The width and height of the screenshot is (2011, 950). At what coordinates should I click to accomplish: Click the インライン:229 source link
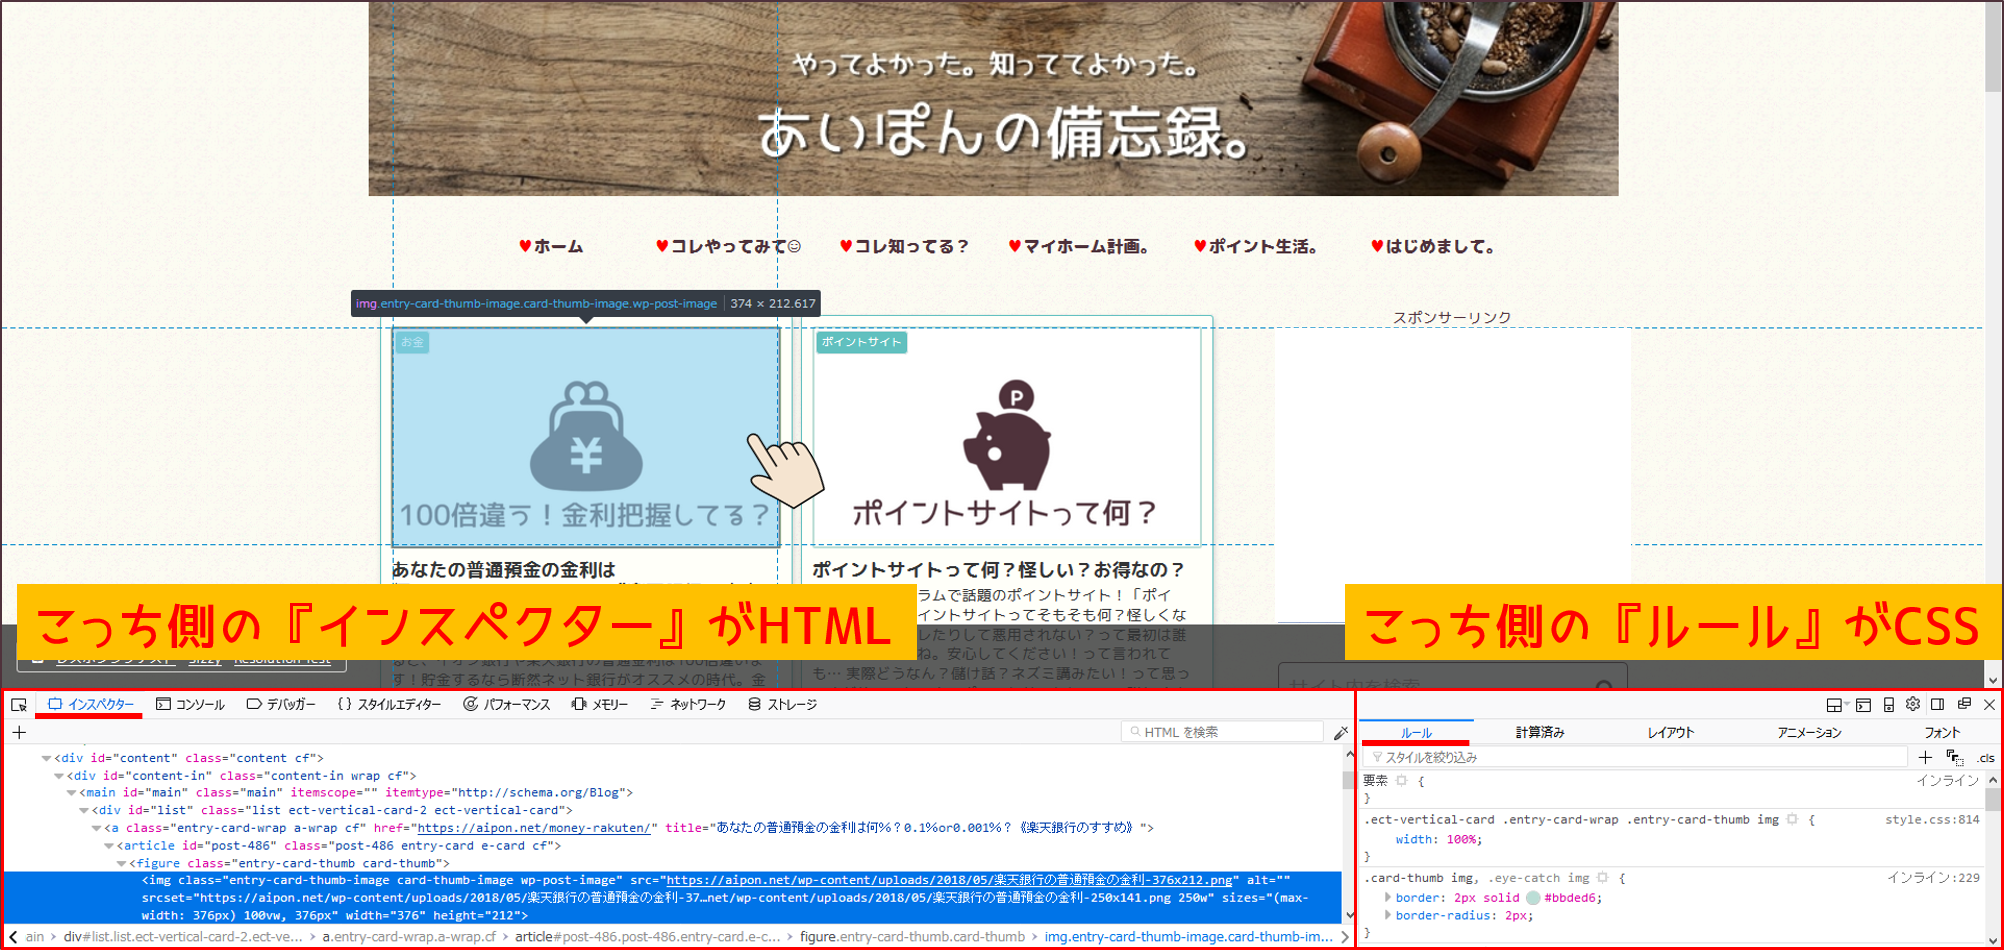click(1933, 877)
